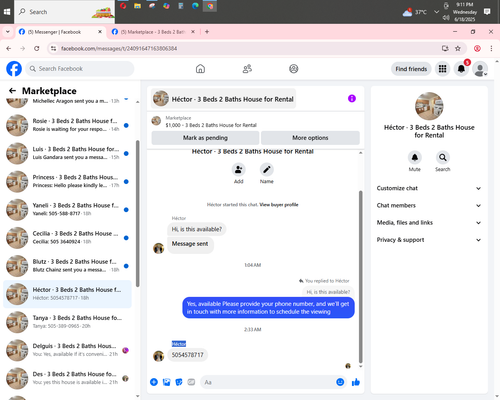Choose a GIF from composer bar

[191, 382]
